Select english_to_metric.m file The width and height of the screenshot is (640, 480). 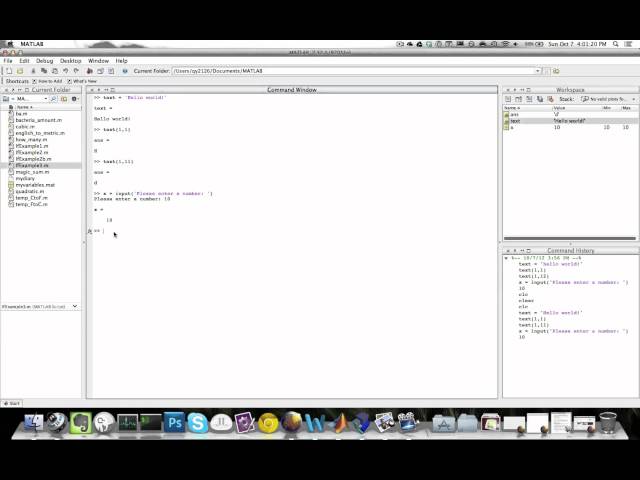click(40, 133)
